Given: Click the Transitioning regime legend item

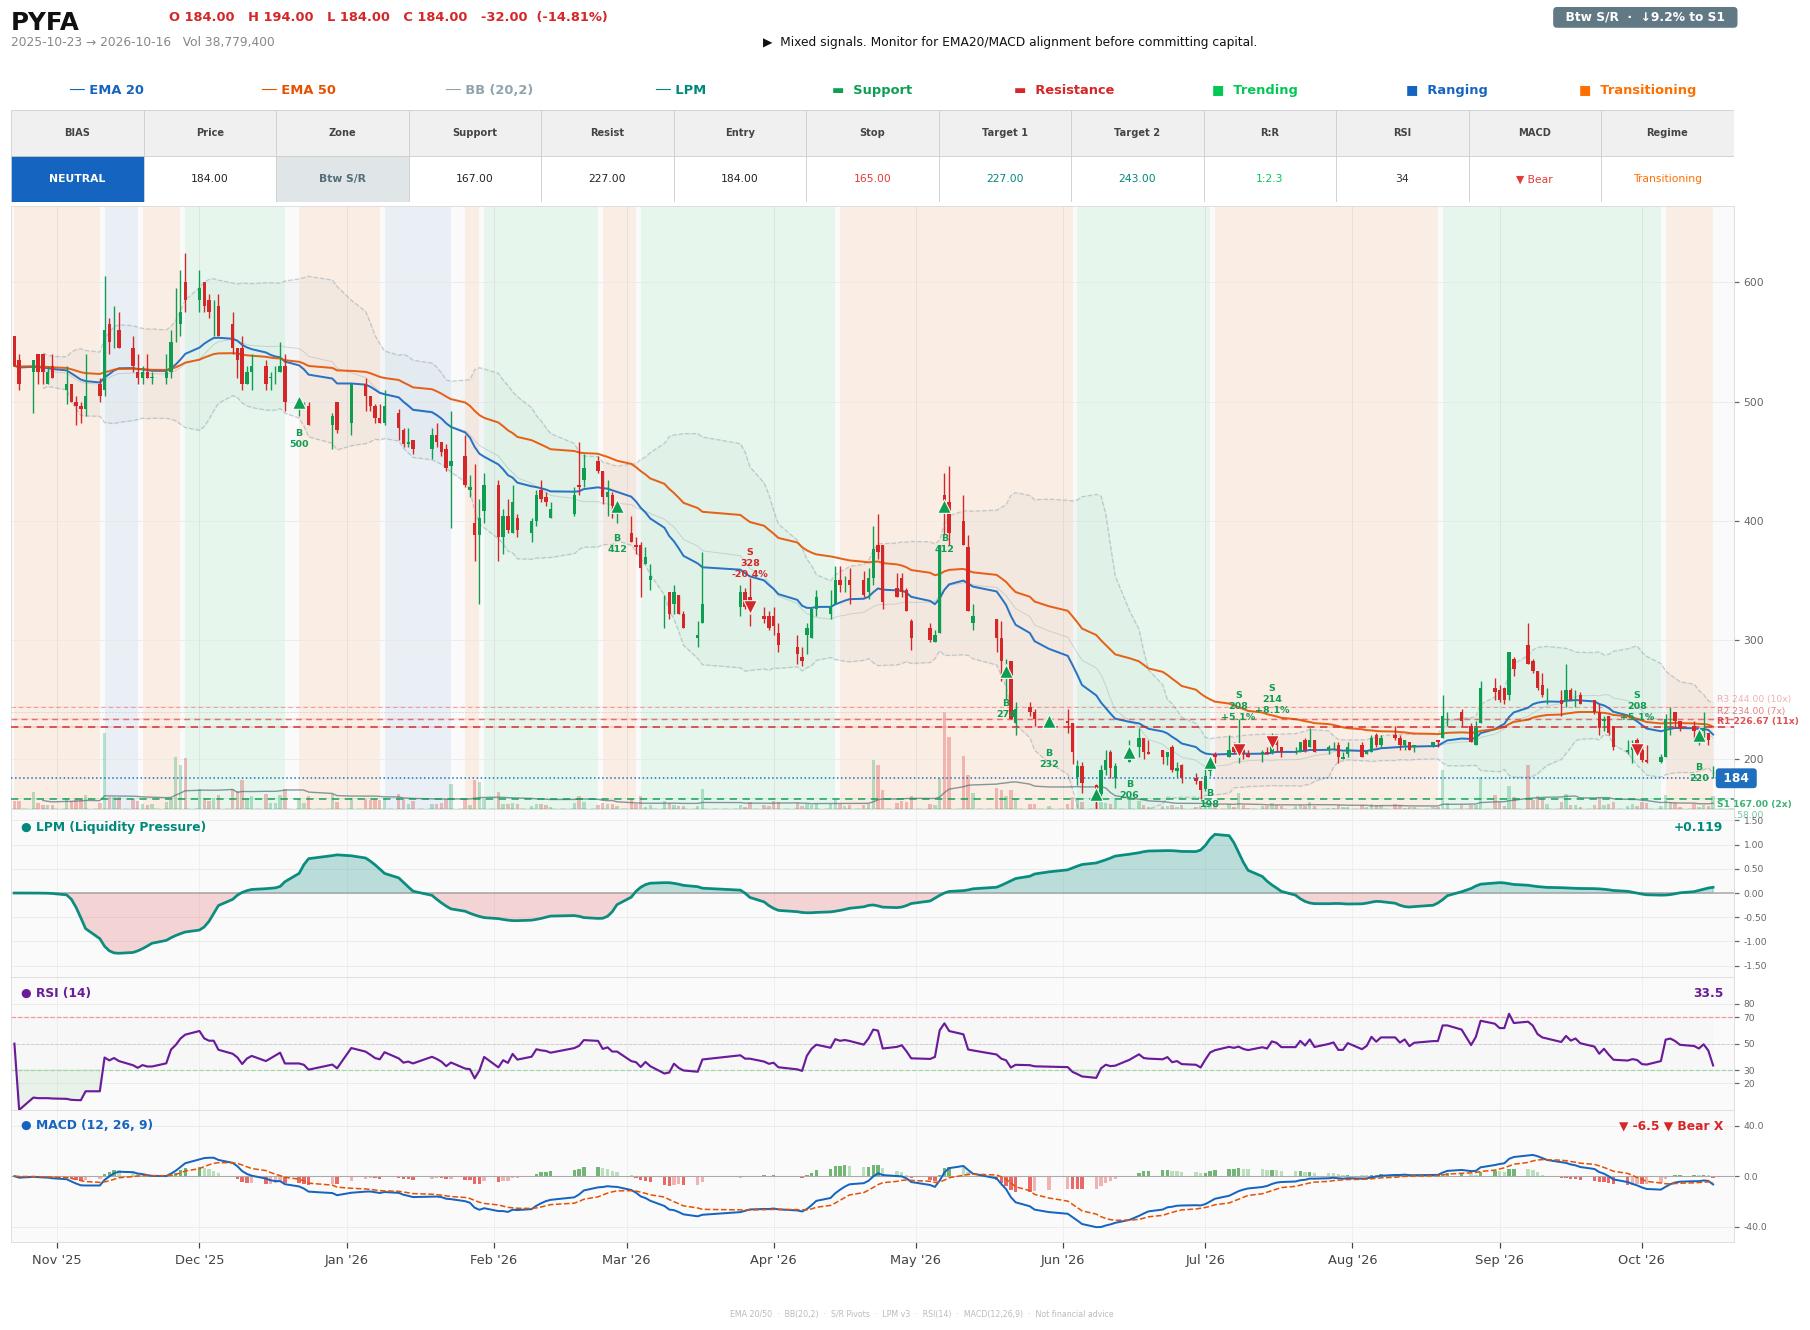Looking at the screenshot, I should 1637,90.
